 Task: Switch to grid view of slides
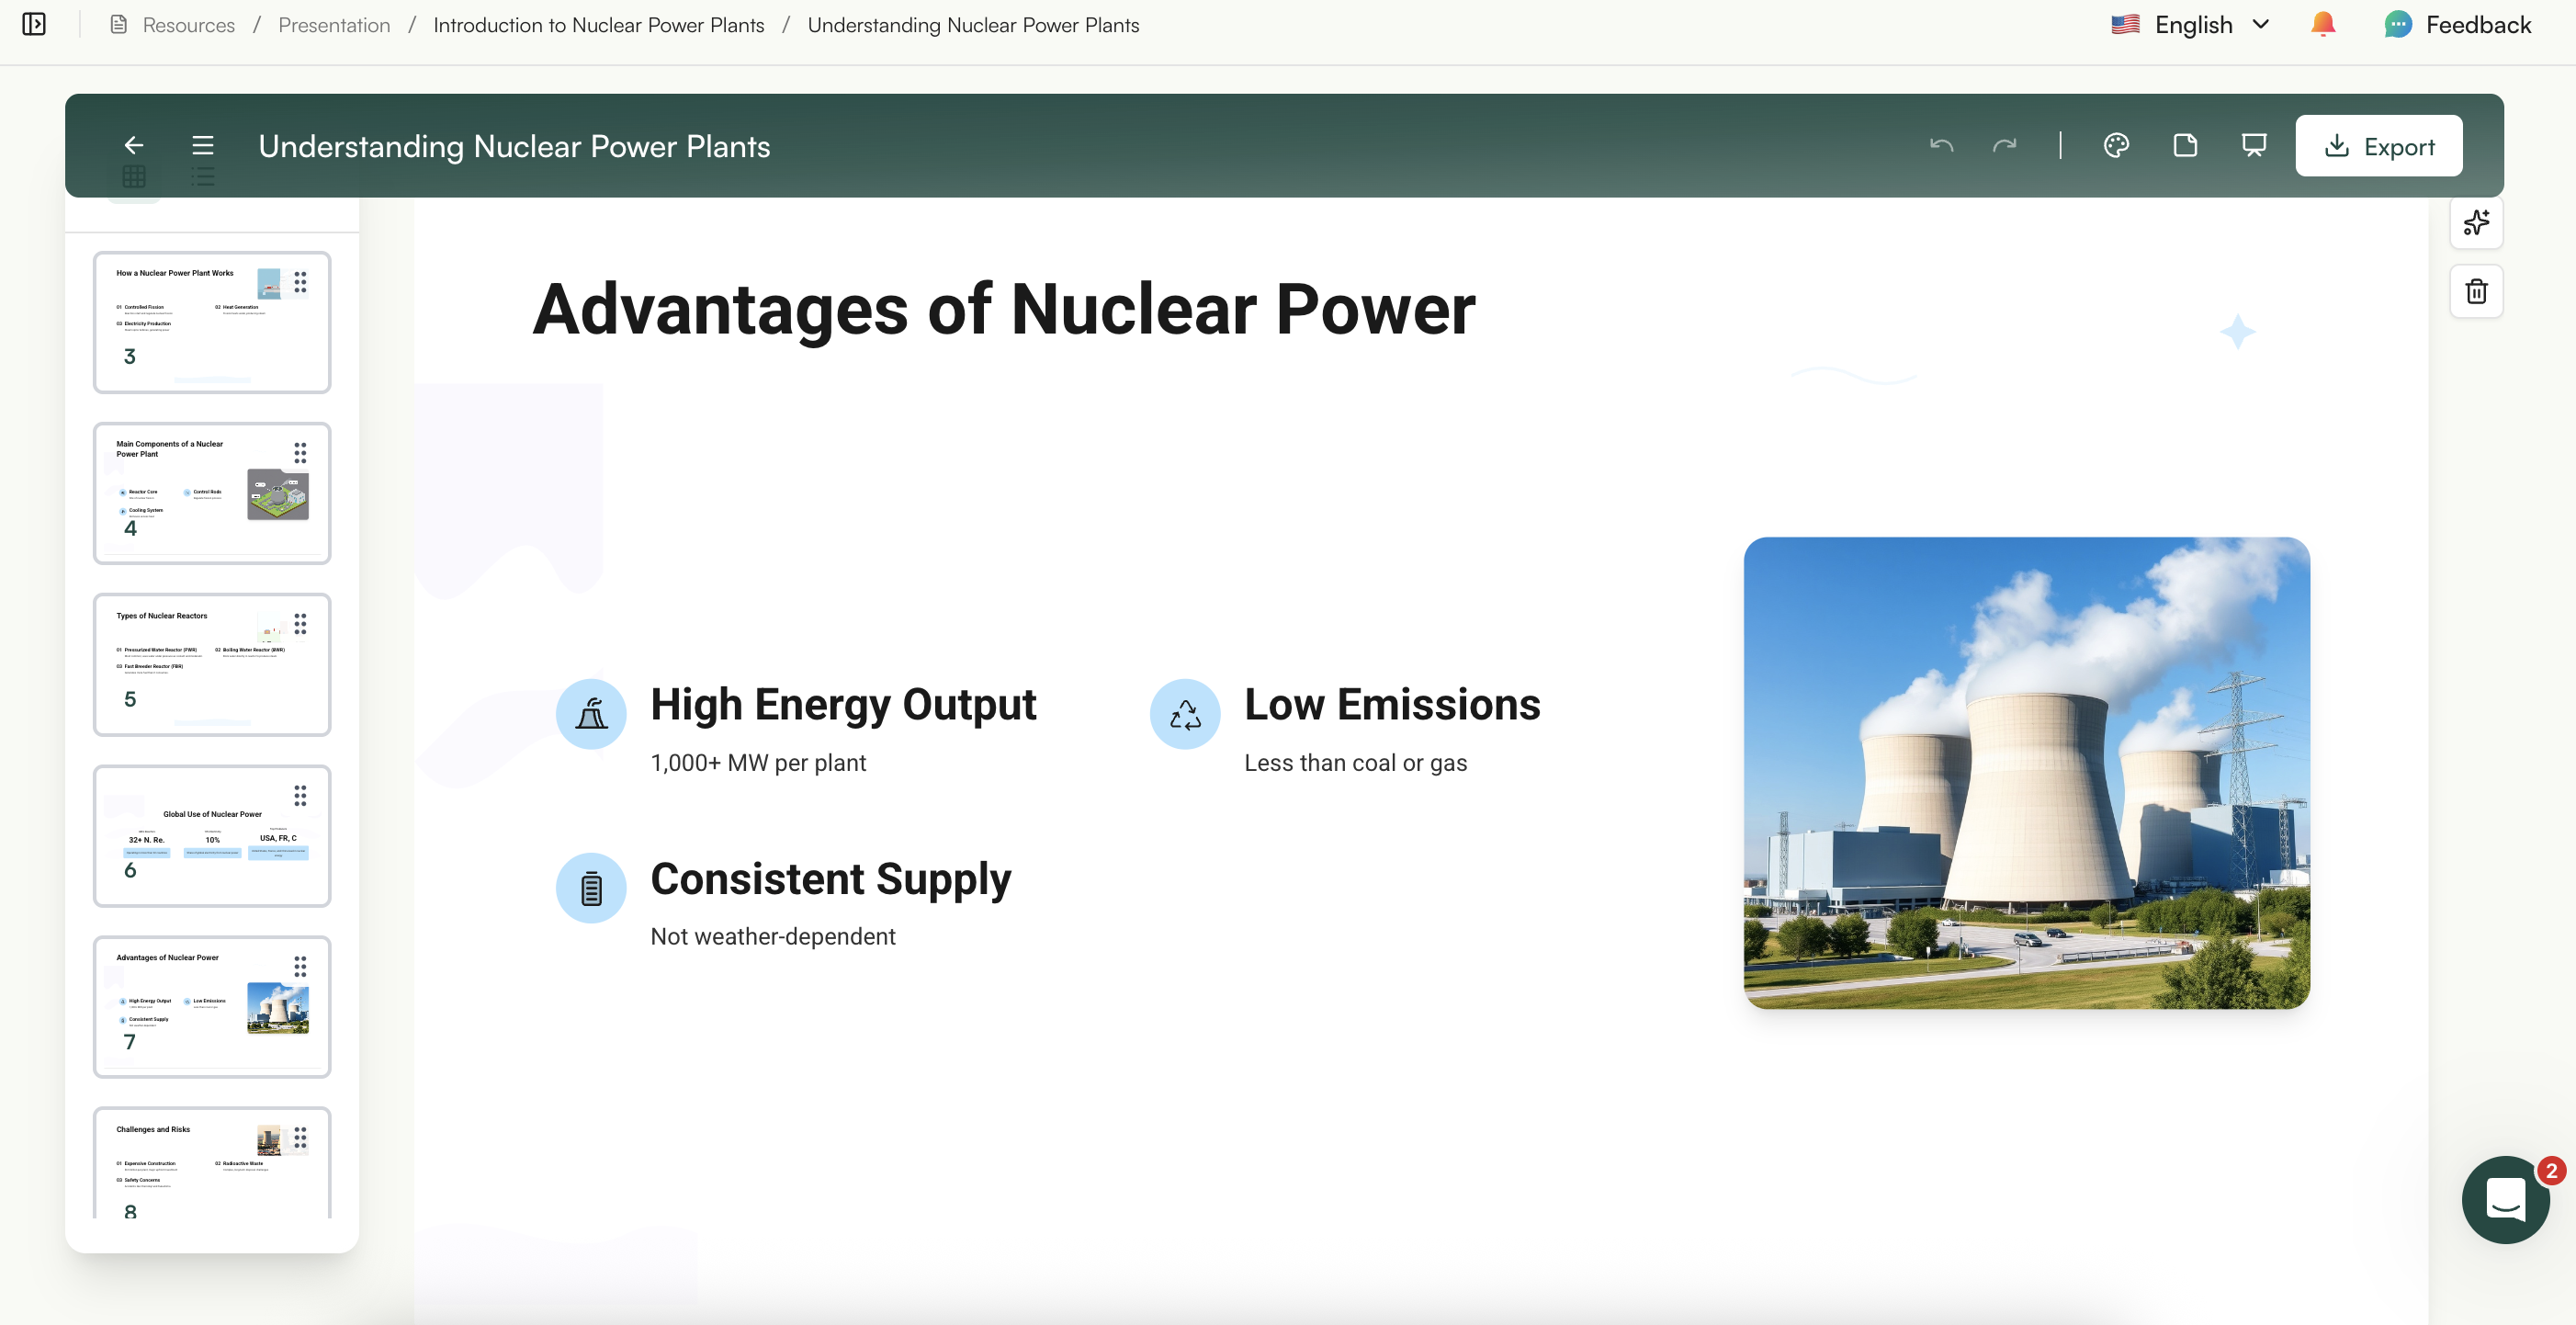(x=135, y=177)
